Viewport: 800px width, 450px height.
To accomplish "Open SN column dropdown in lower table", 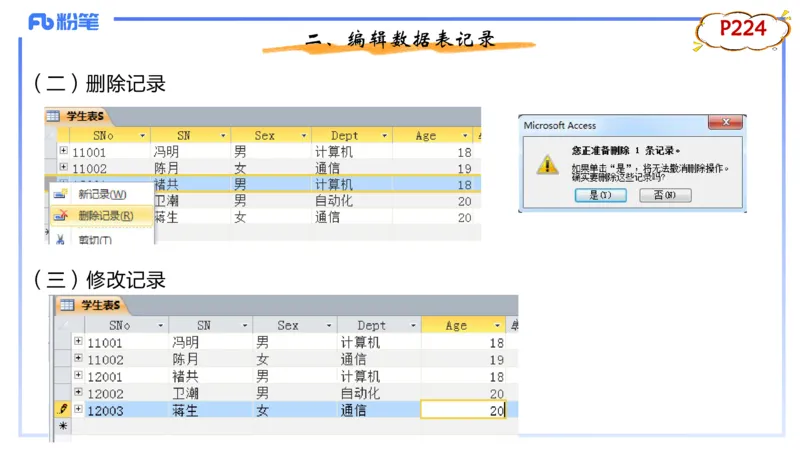I will (244, 326).
